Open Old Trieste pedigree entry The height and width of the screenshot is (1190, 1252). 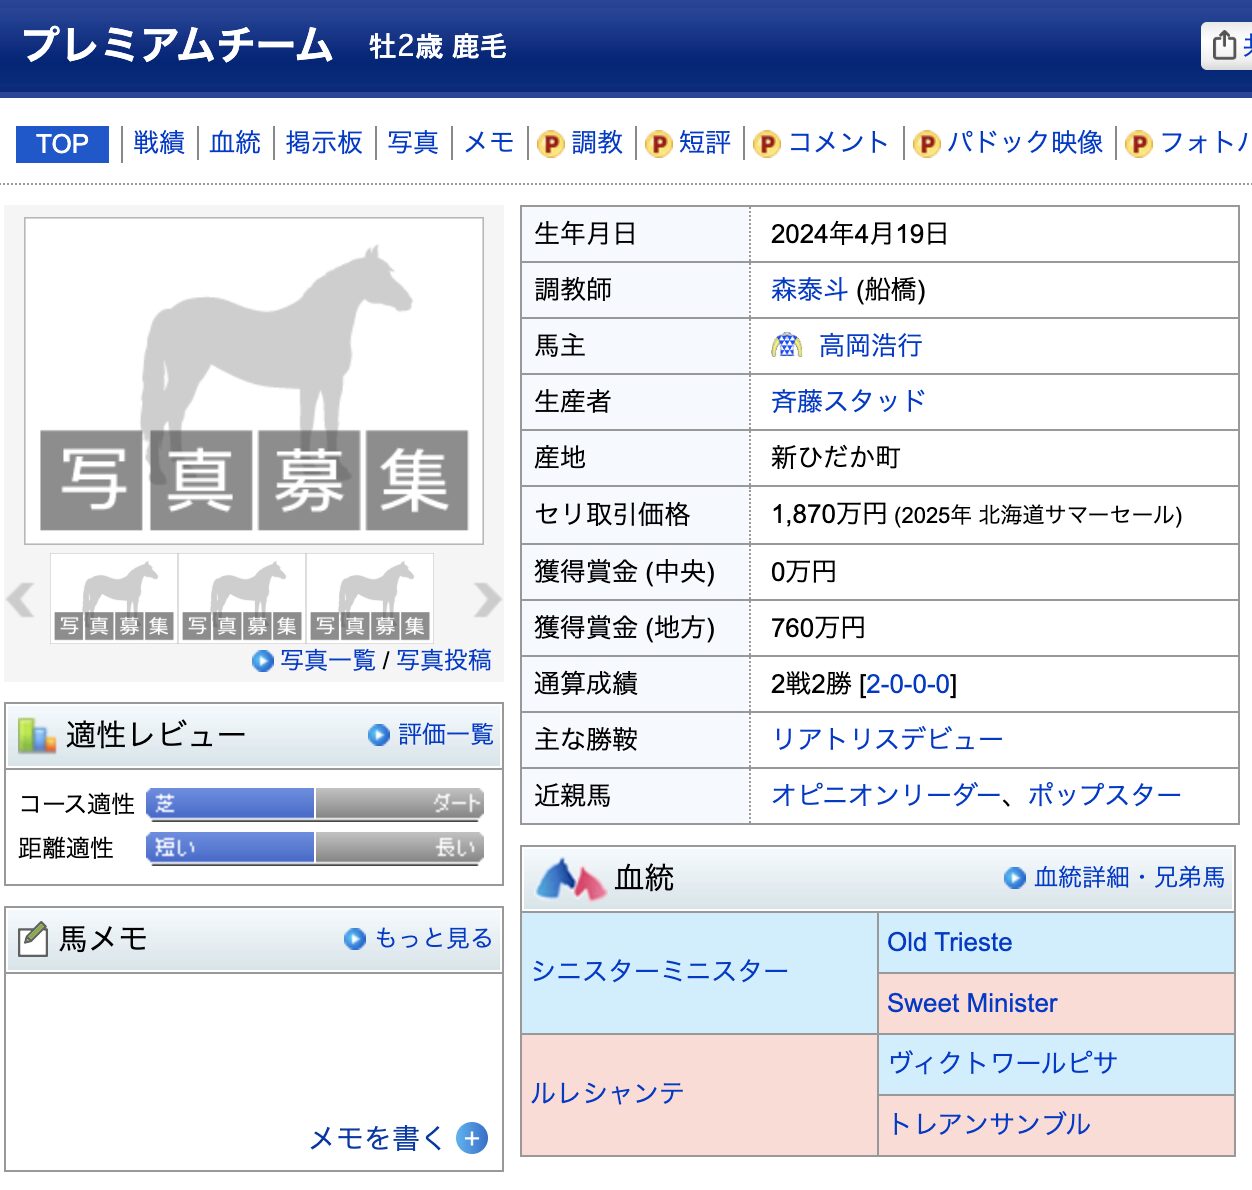click(950, 942)
